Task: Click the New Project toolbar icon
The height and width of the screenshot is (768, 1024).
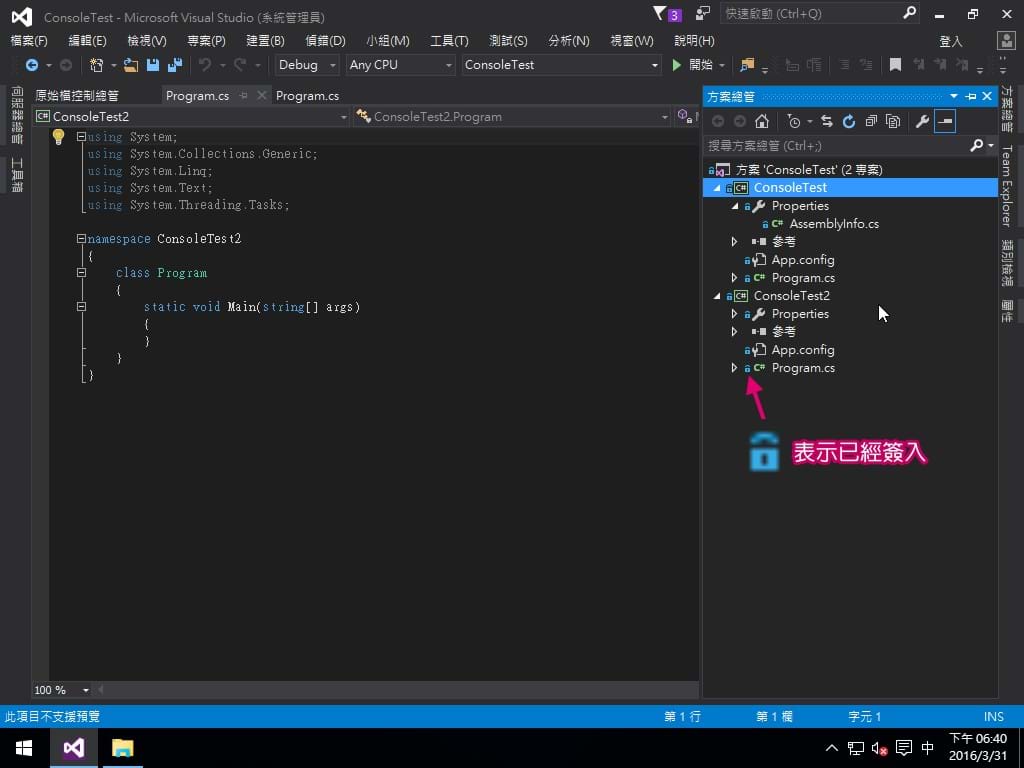Action: [97, 65]
